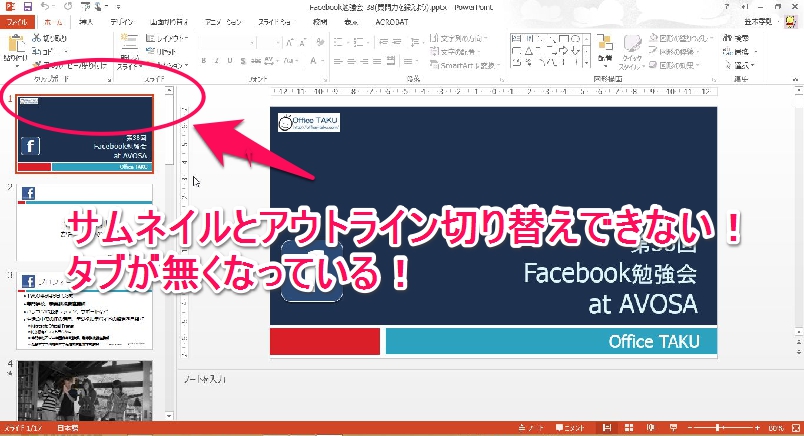Toggle Text Shadow formatting
This screenshot has height=436, width=804.
pyautogui.click(x=243, y=61)
